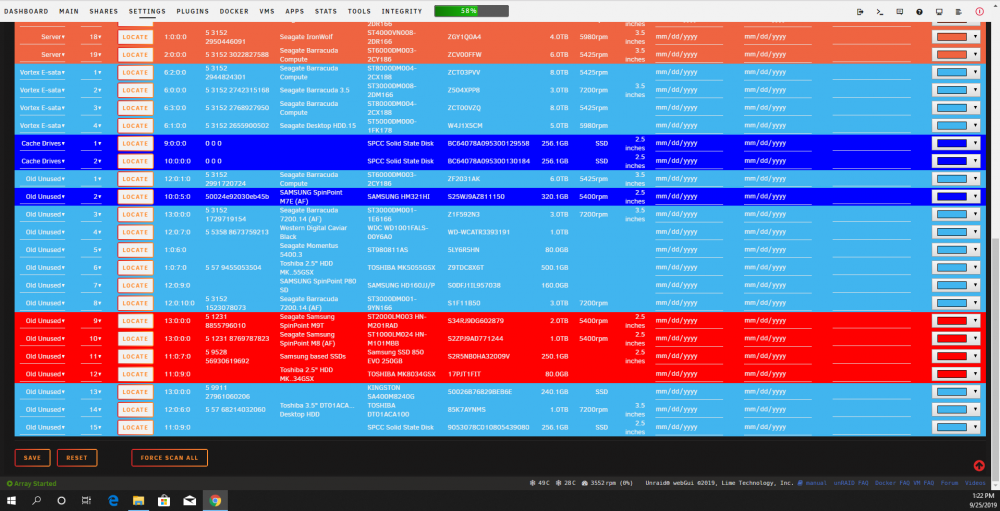Open the VMS tab
The image size is (1000, 511).
pyautogui.click(x=267, y=11)
